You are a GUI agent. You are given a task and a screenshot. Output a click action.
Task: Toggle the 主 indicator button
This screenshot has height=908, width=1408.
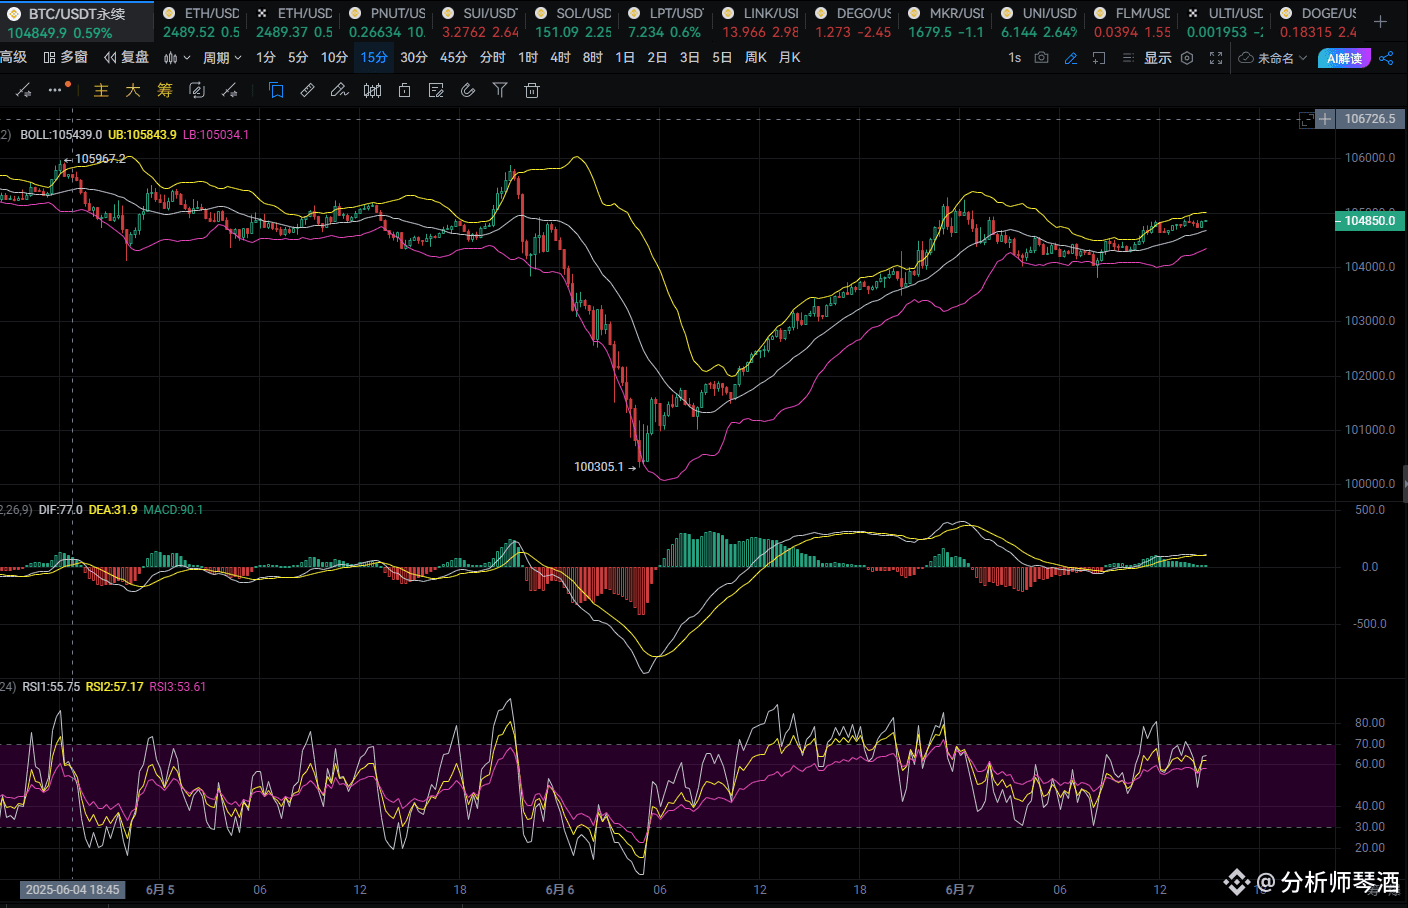101,91
